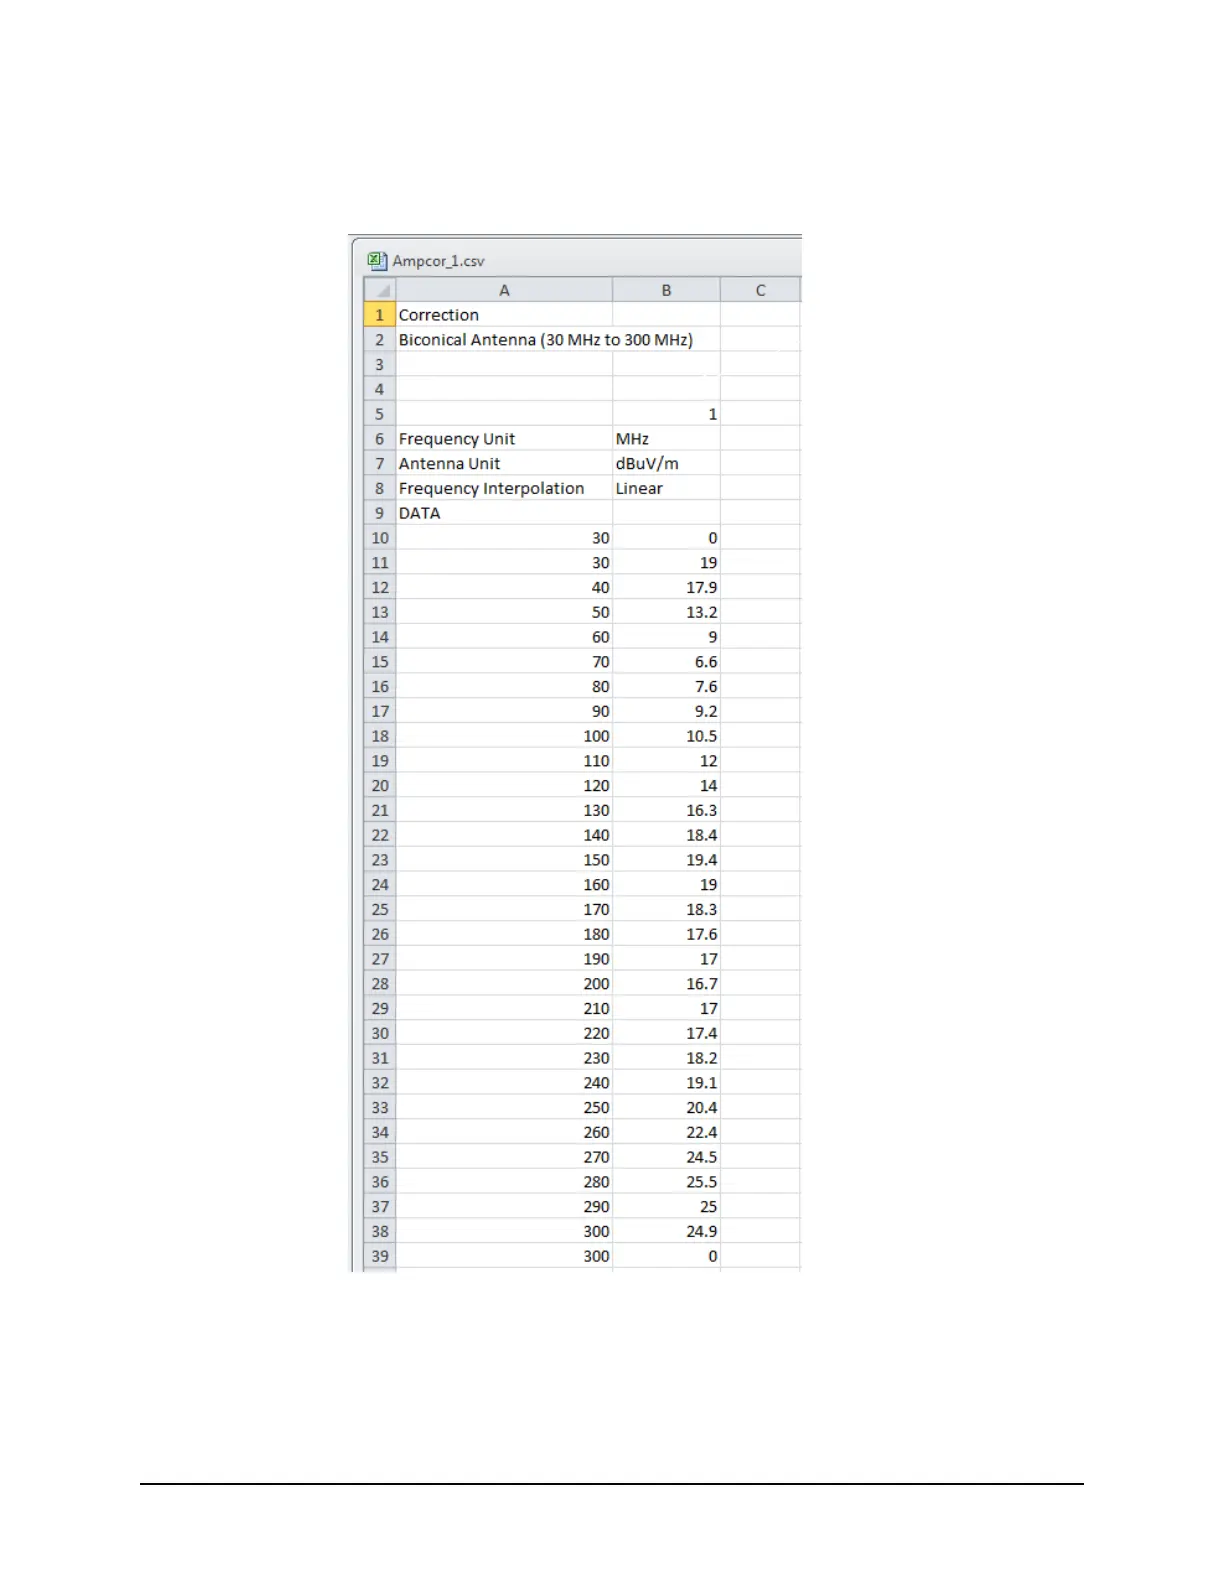The height and width of the screenshot is (1584, 1224).
Task: Click the value 18.2 in row 31
Action: click(666, 1058)
